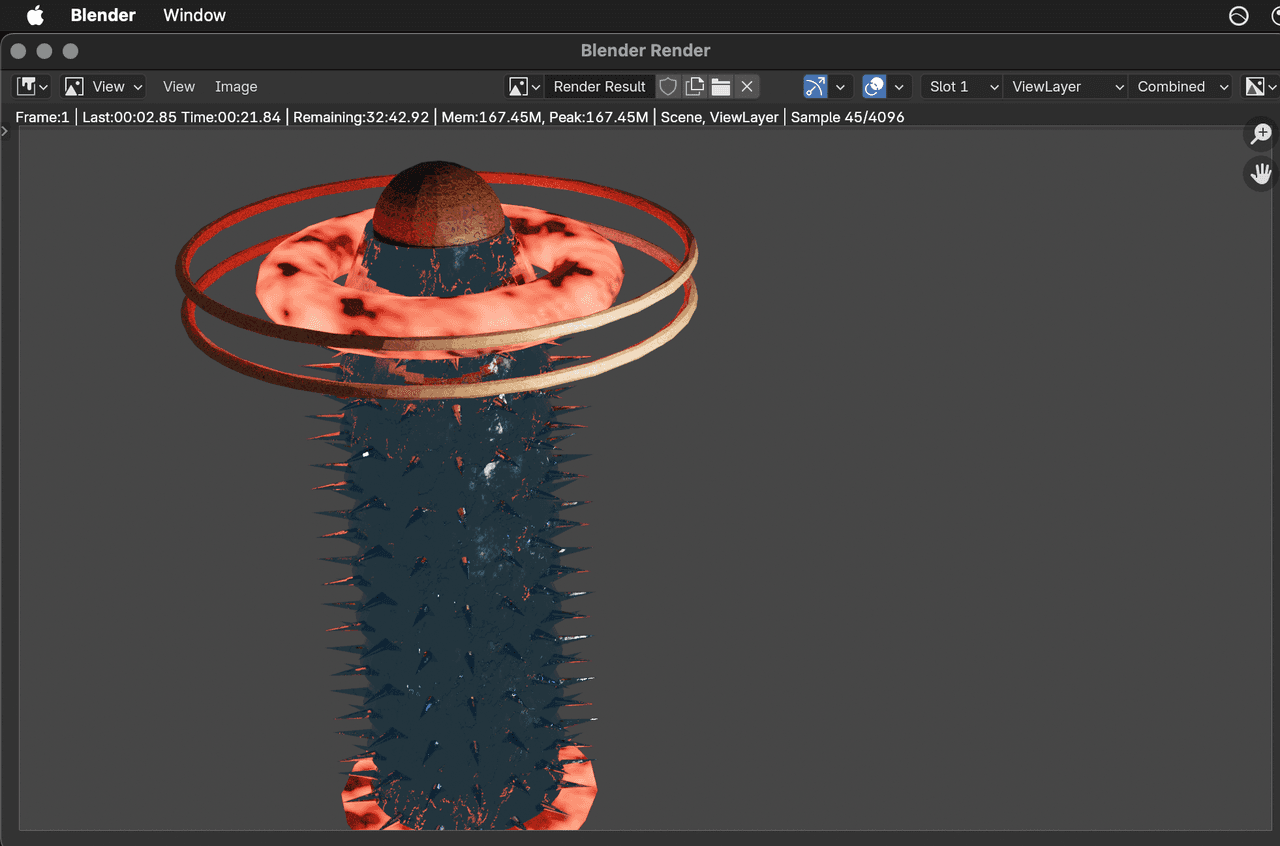Screen dimensions: 1280x846
Task: Unlink Render Result with X icon
Action: [x=747, y=87]
